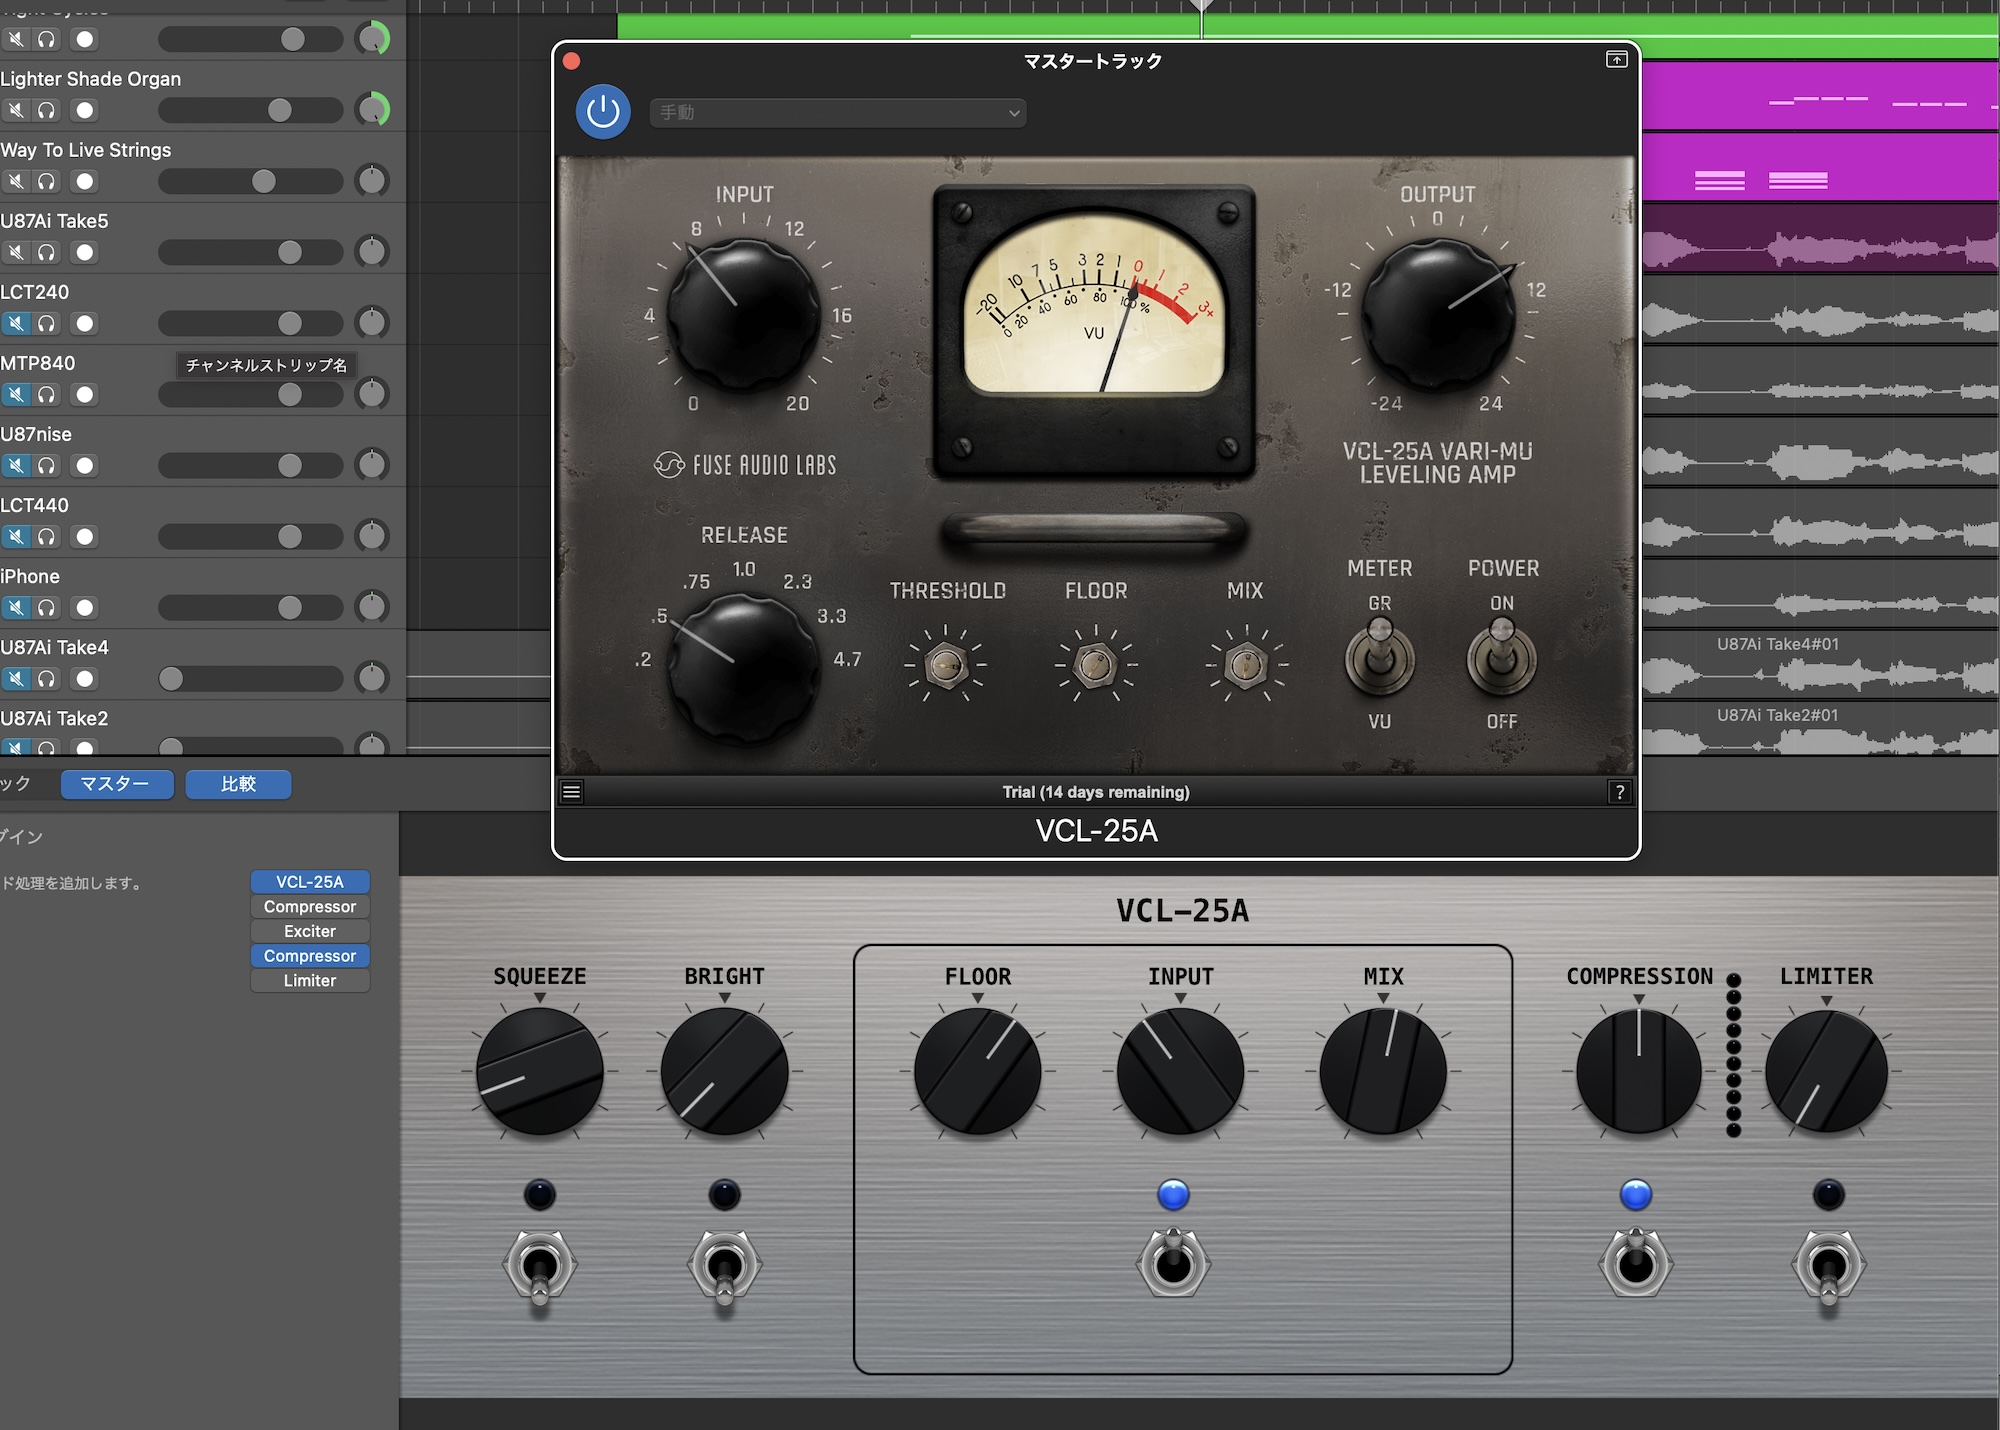
Task: Enable record on Lighter Shade Organ track
Action: click(x=85, y=111)
